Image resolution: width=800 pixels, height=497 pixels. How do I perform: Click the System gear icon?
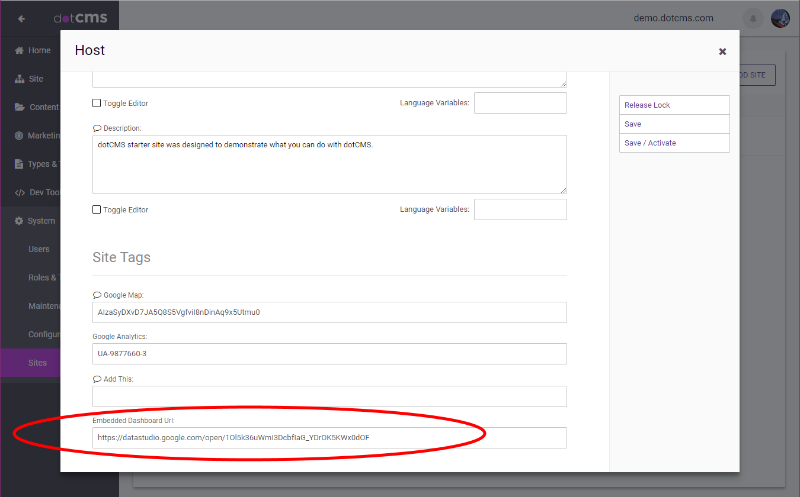click(x=19, y=221)
